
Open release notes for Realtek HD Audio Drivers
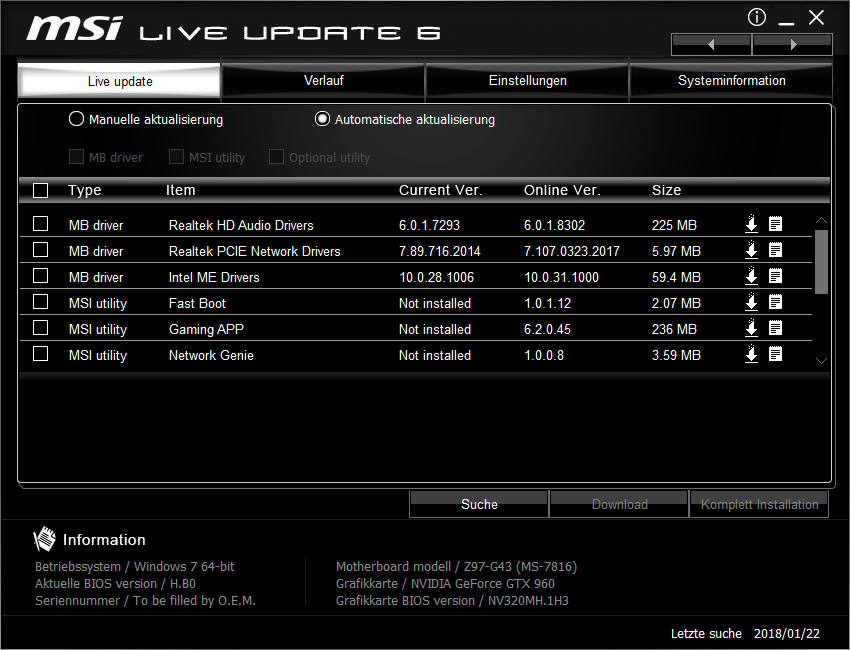[775, 224]
